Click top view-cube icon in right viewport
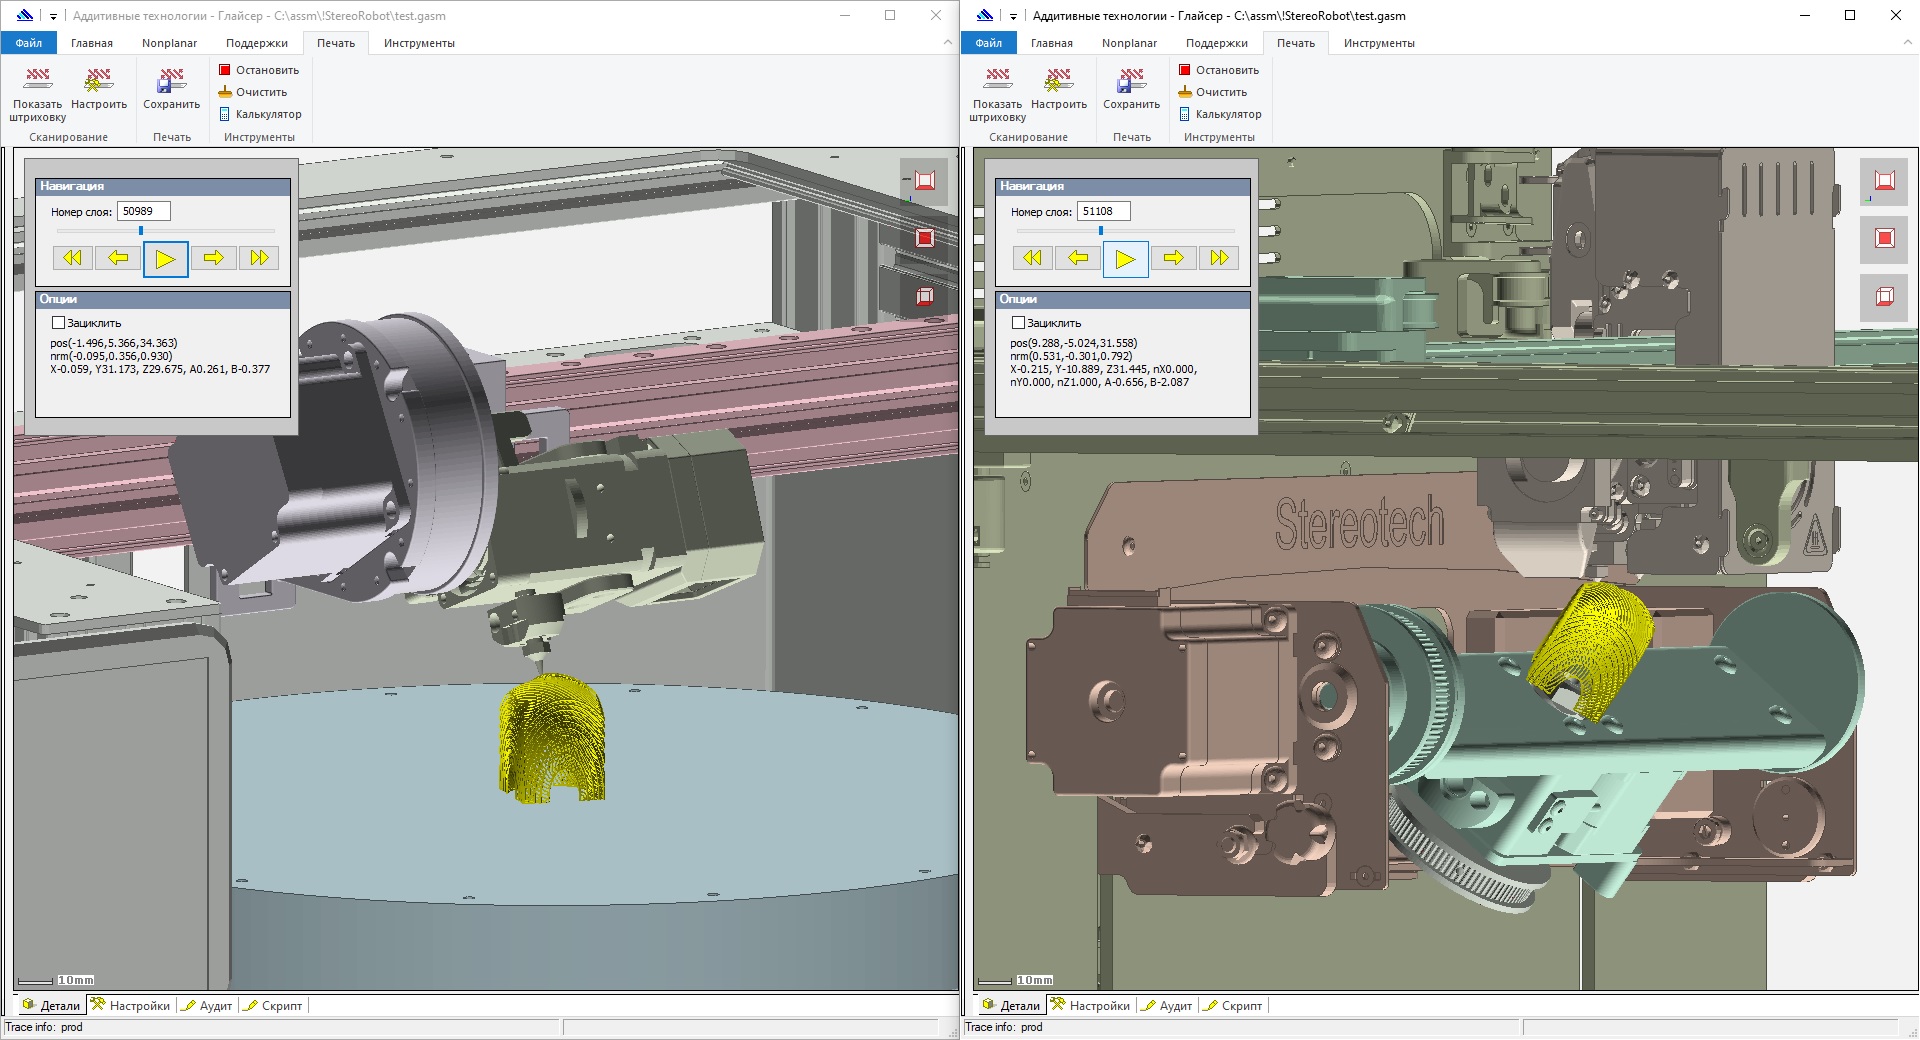This screenshot has height=1040, width=1920. (1884, 181)
